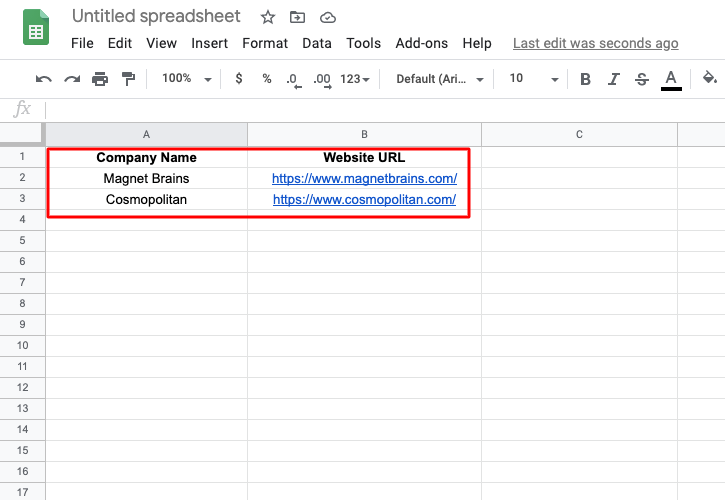
Task: Open the text color picker
Action: click(x=671, y=80)
